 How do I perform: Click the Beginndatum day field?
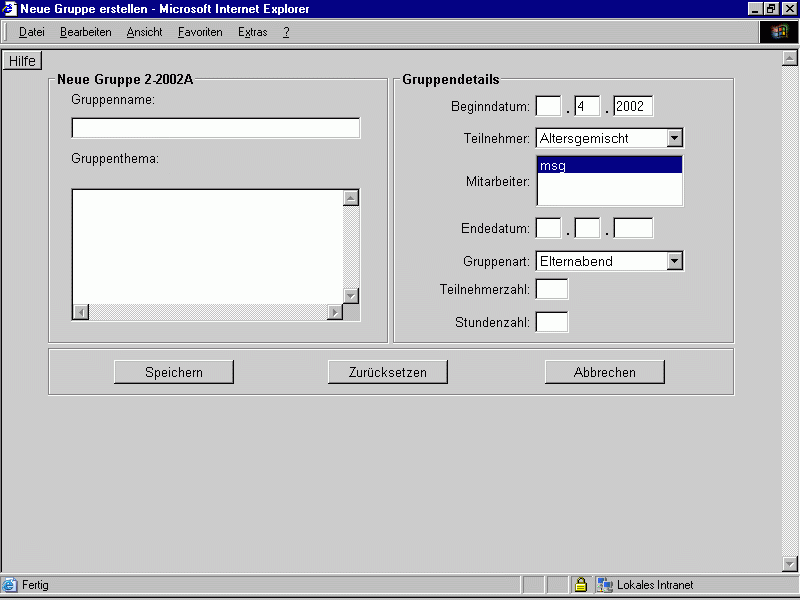point(548,106)
